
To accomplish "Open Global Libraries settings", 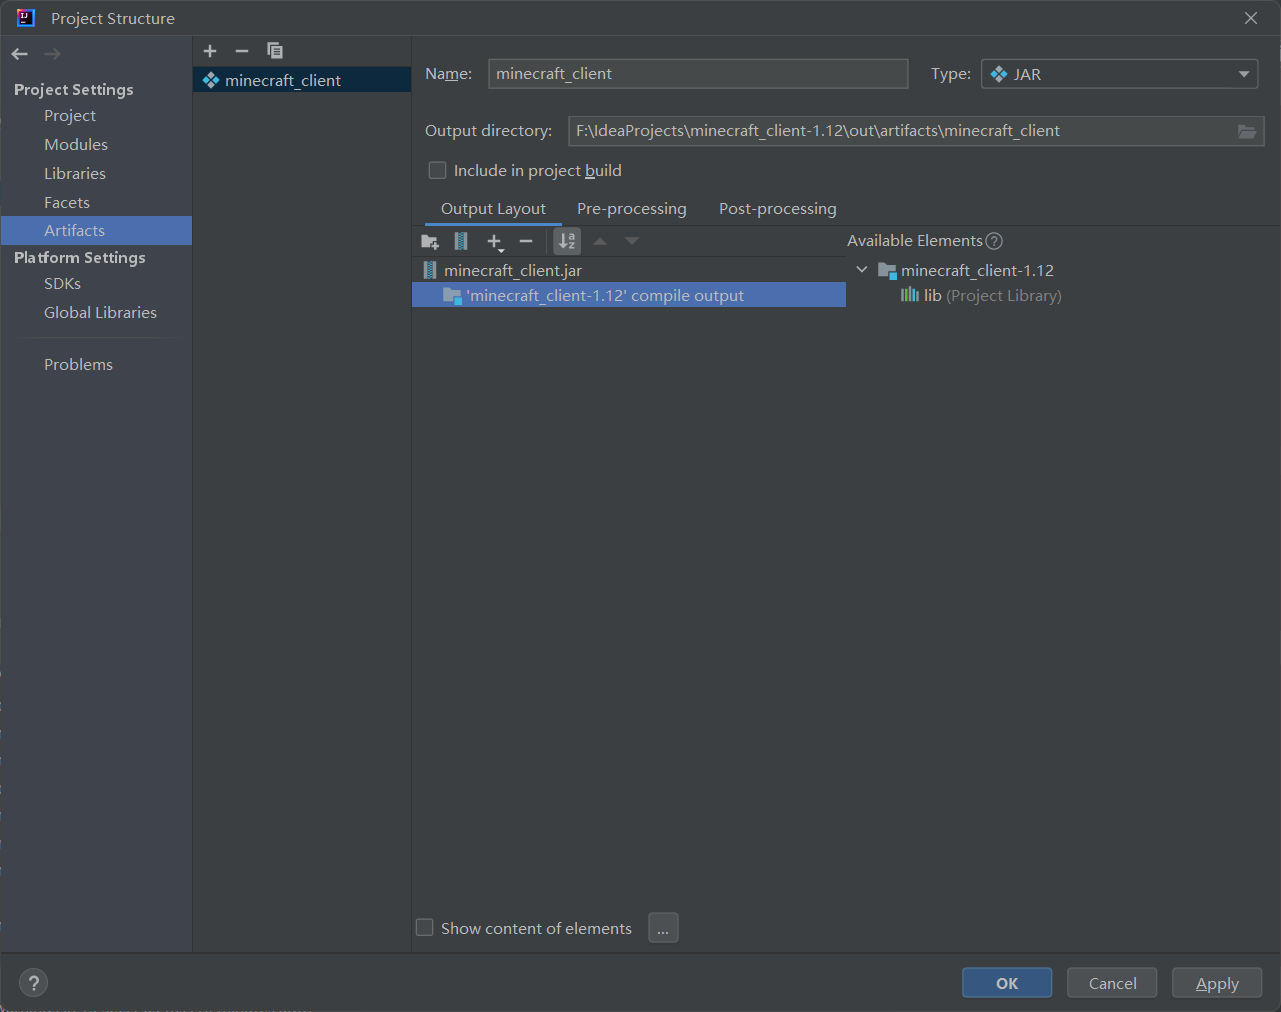I will 100,313.
